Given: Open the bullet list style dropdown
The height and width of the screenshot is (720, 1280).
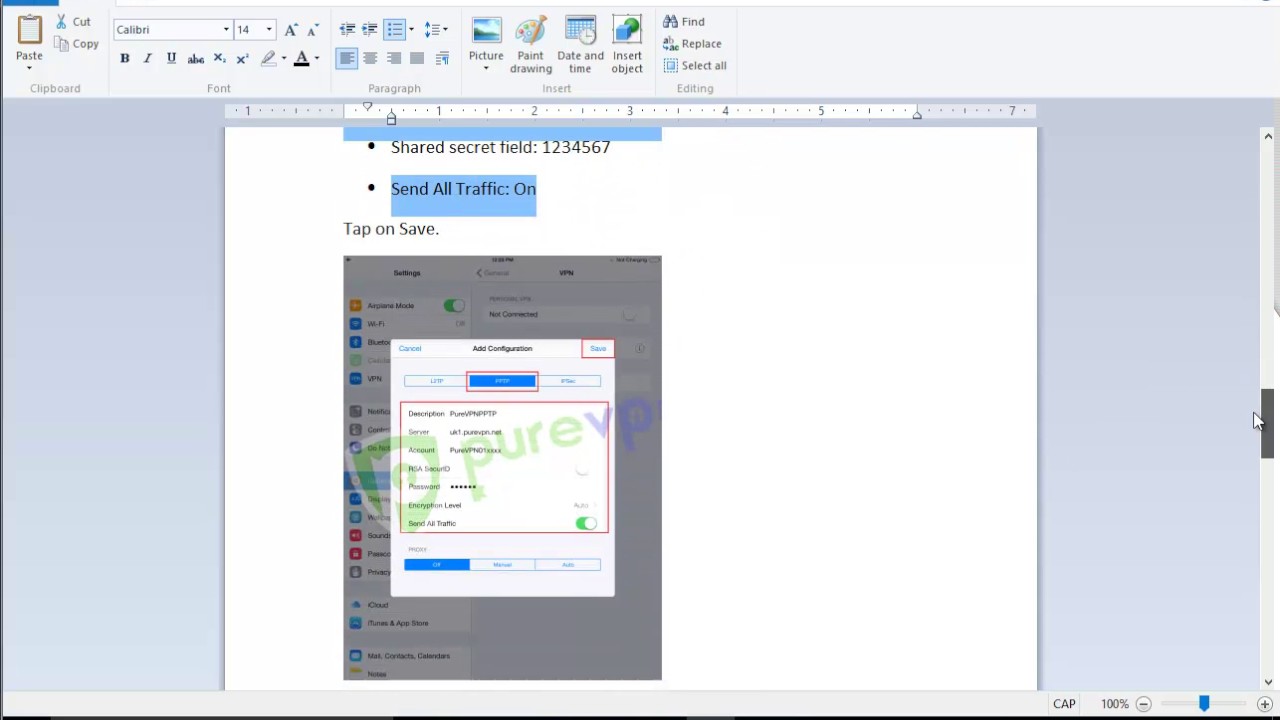Looking at the screenshot, I should click(411, 30).
